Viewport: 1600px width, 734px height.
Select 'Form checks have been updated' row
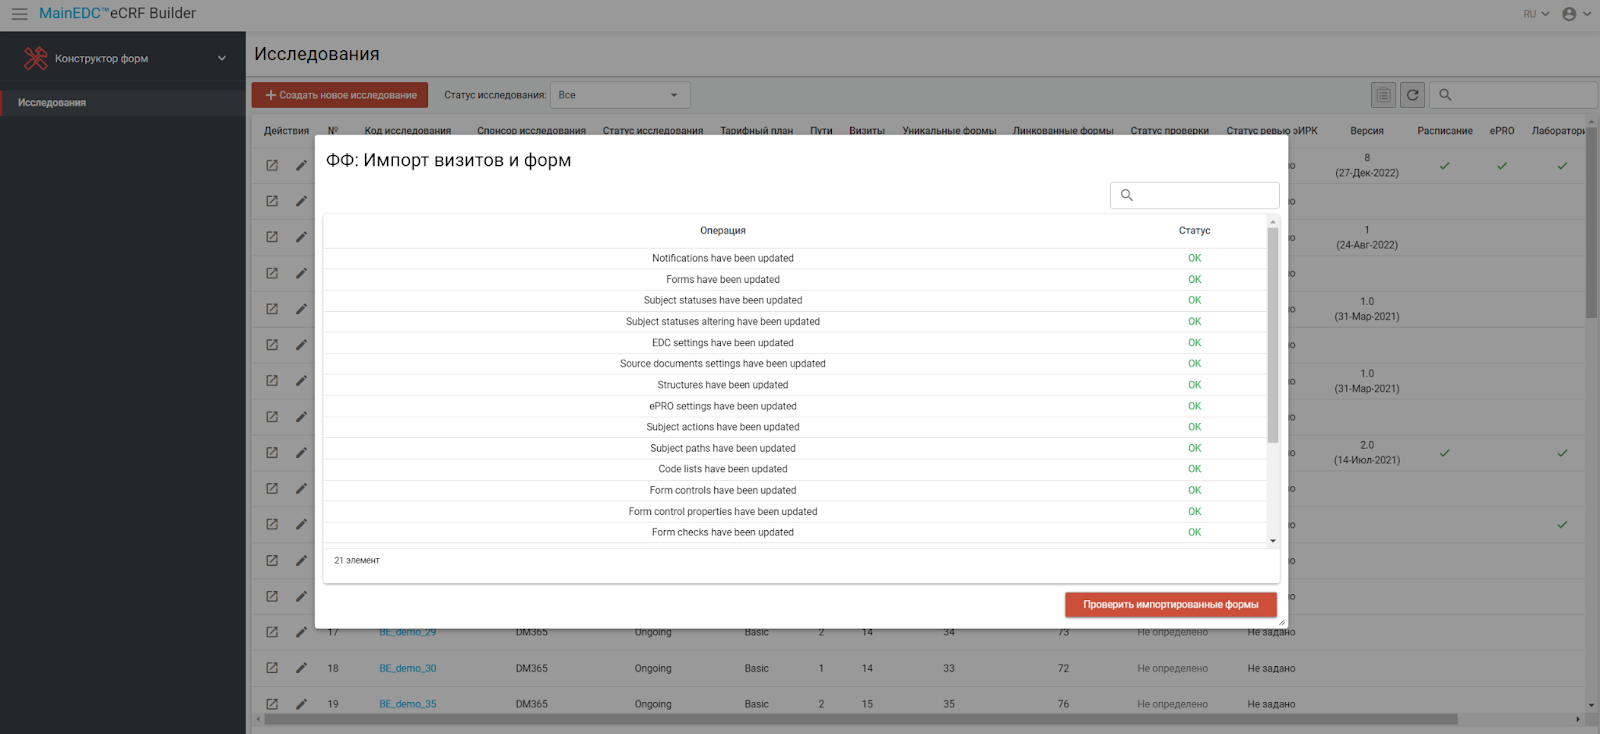(795, 532)
